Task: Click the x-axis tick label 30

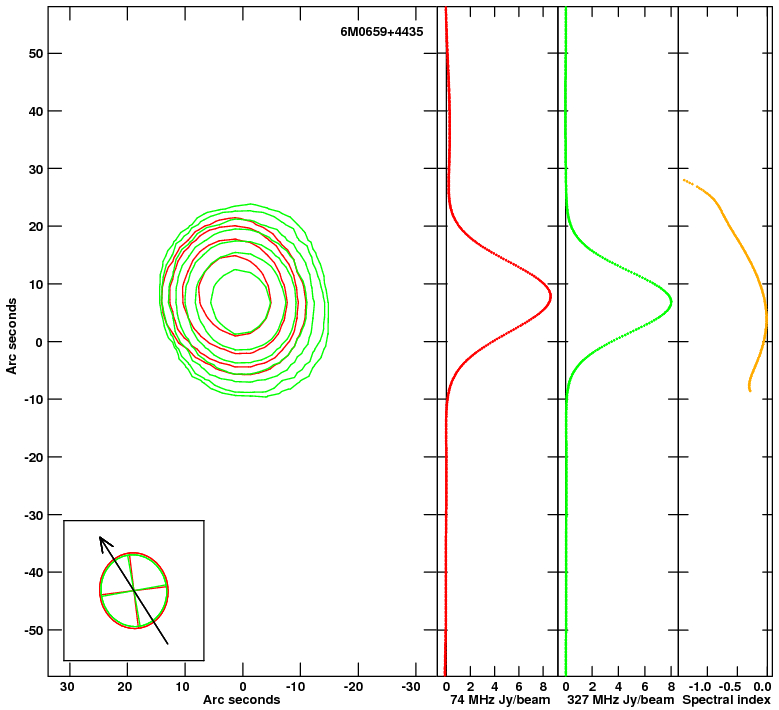Action: tap(67, 687)
